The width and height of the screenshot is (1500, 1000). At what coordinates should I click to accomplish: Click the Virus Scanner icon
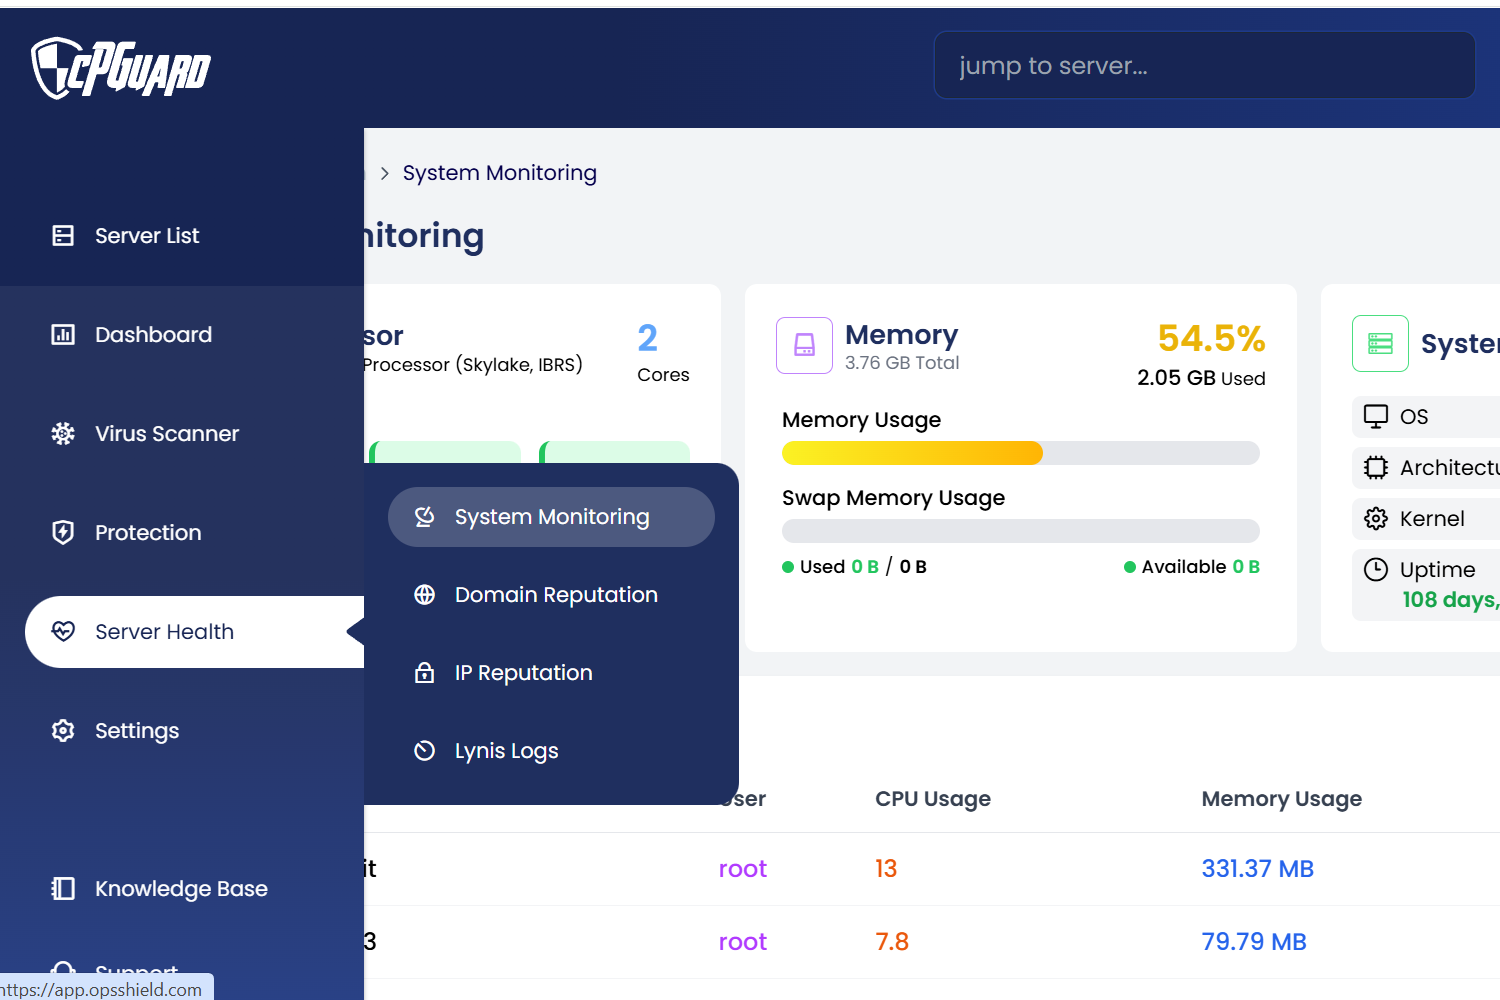coord(63,433)
